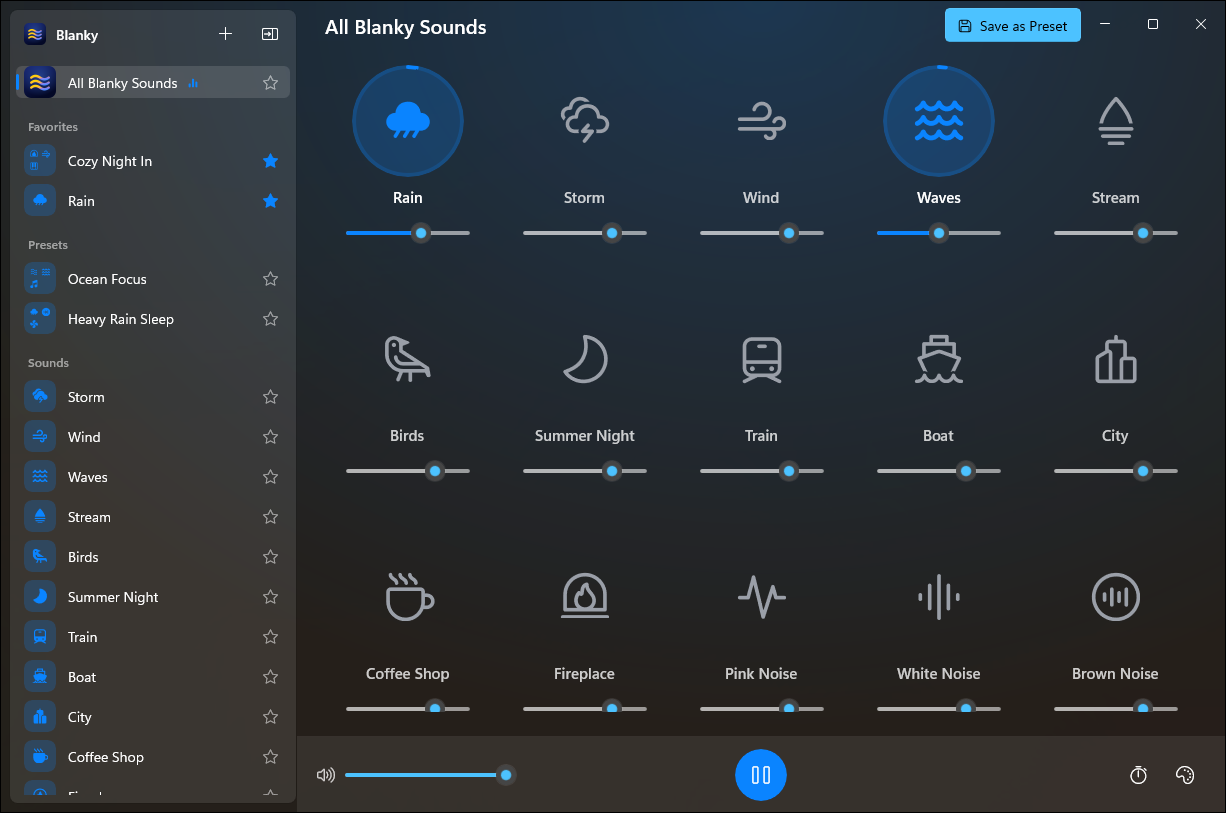Star the Ocean Focus preset

270,279
